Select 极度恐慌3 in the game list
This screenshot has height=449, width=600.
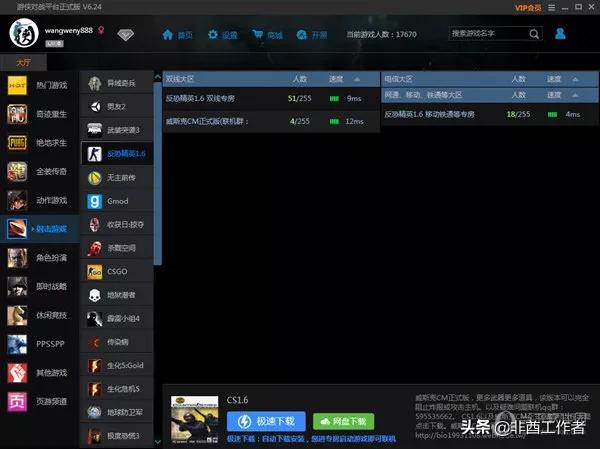pyautogui.click(x=117, y=436)
